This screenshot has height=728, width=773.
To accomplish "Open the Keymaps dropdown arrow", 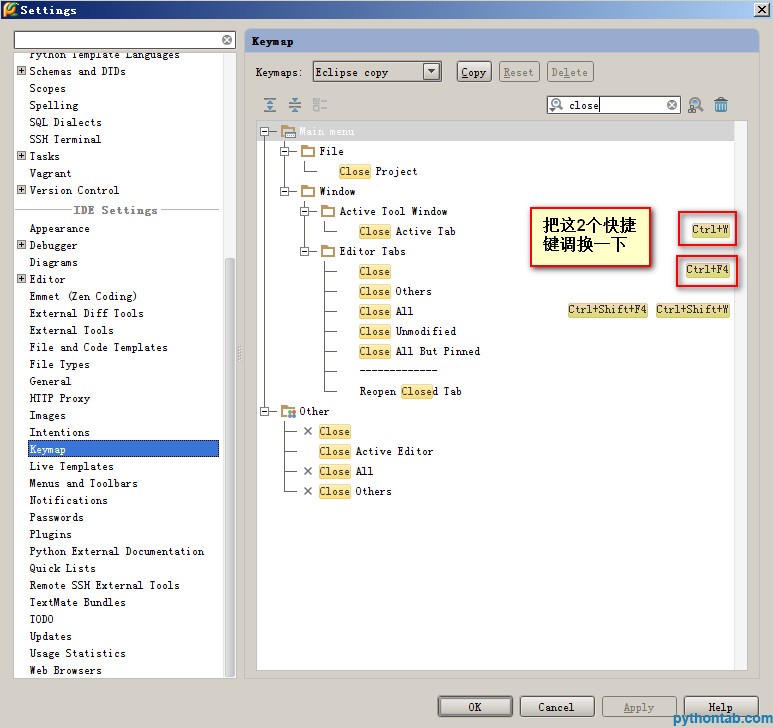I will coord(431,72).
